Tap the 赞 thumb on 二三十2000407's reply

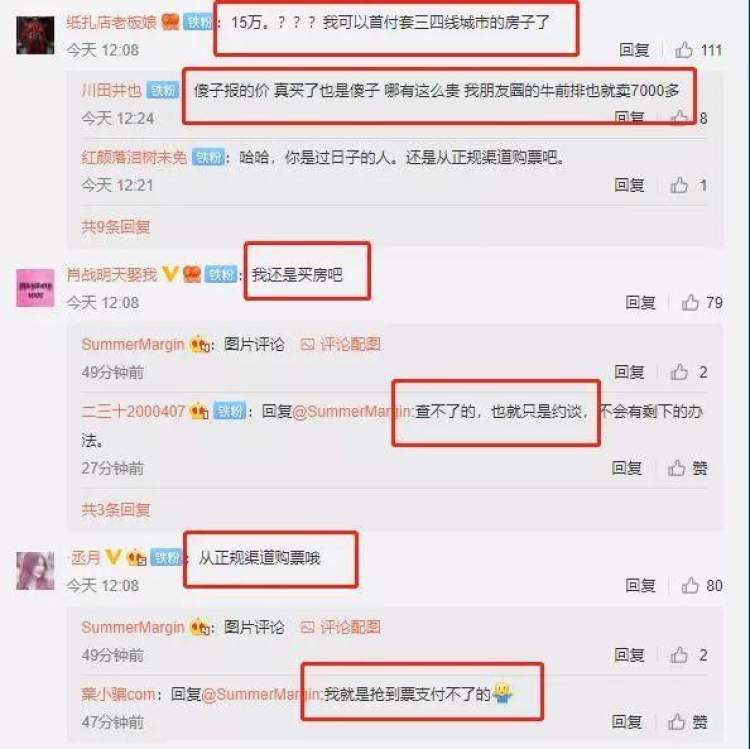(676, 468)
